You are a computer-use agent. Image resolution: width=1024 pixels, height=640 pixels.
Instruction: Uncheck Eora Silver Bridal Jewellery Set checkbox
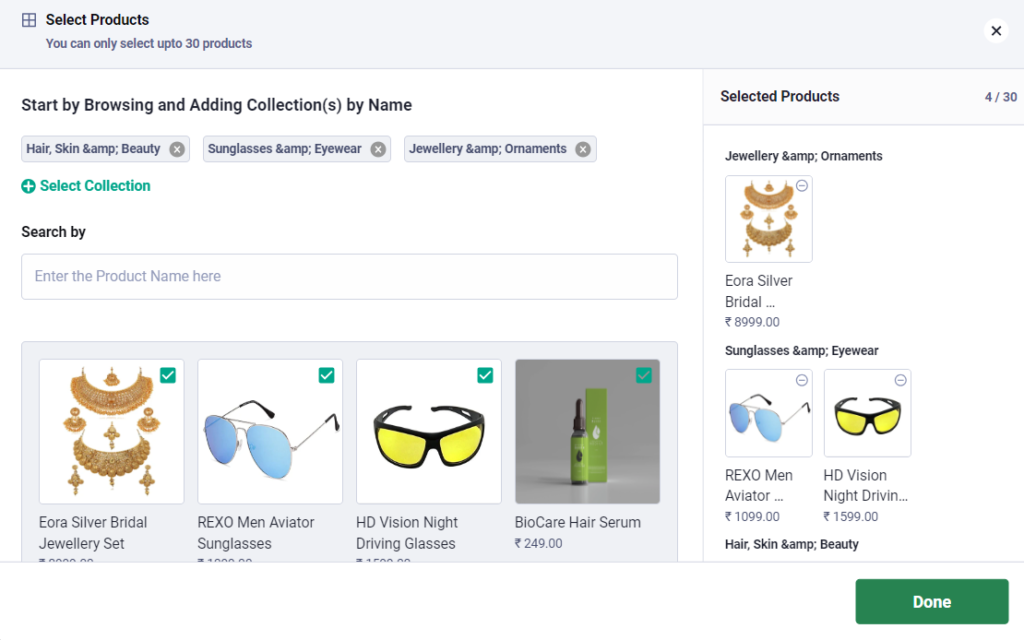(x=168, y=375)
